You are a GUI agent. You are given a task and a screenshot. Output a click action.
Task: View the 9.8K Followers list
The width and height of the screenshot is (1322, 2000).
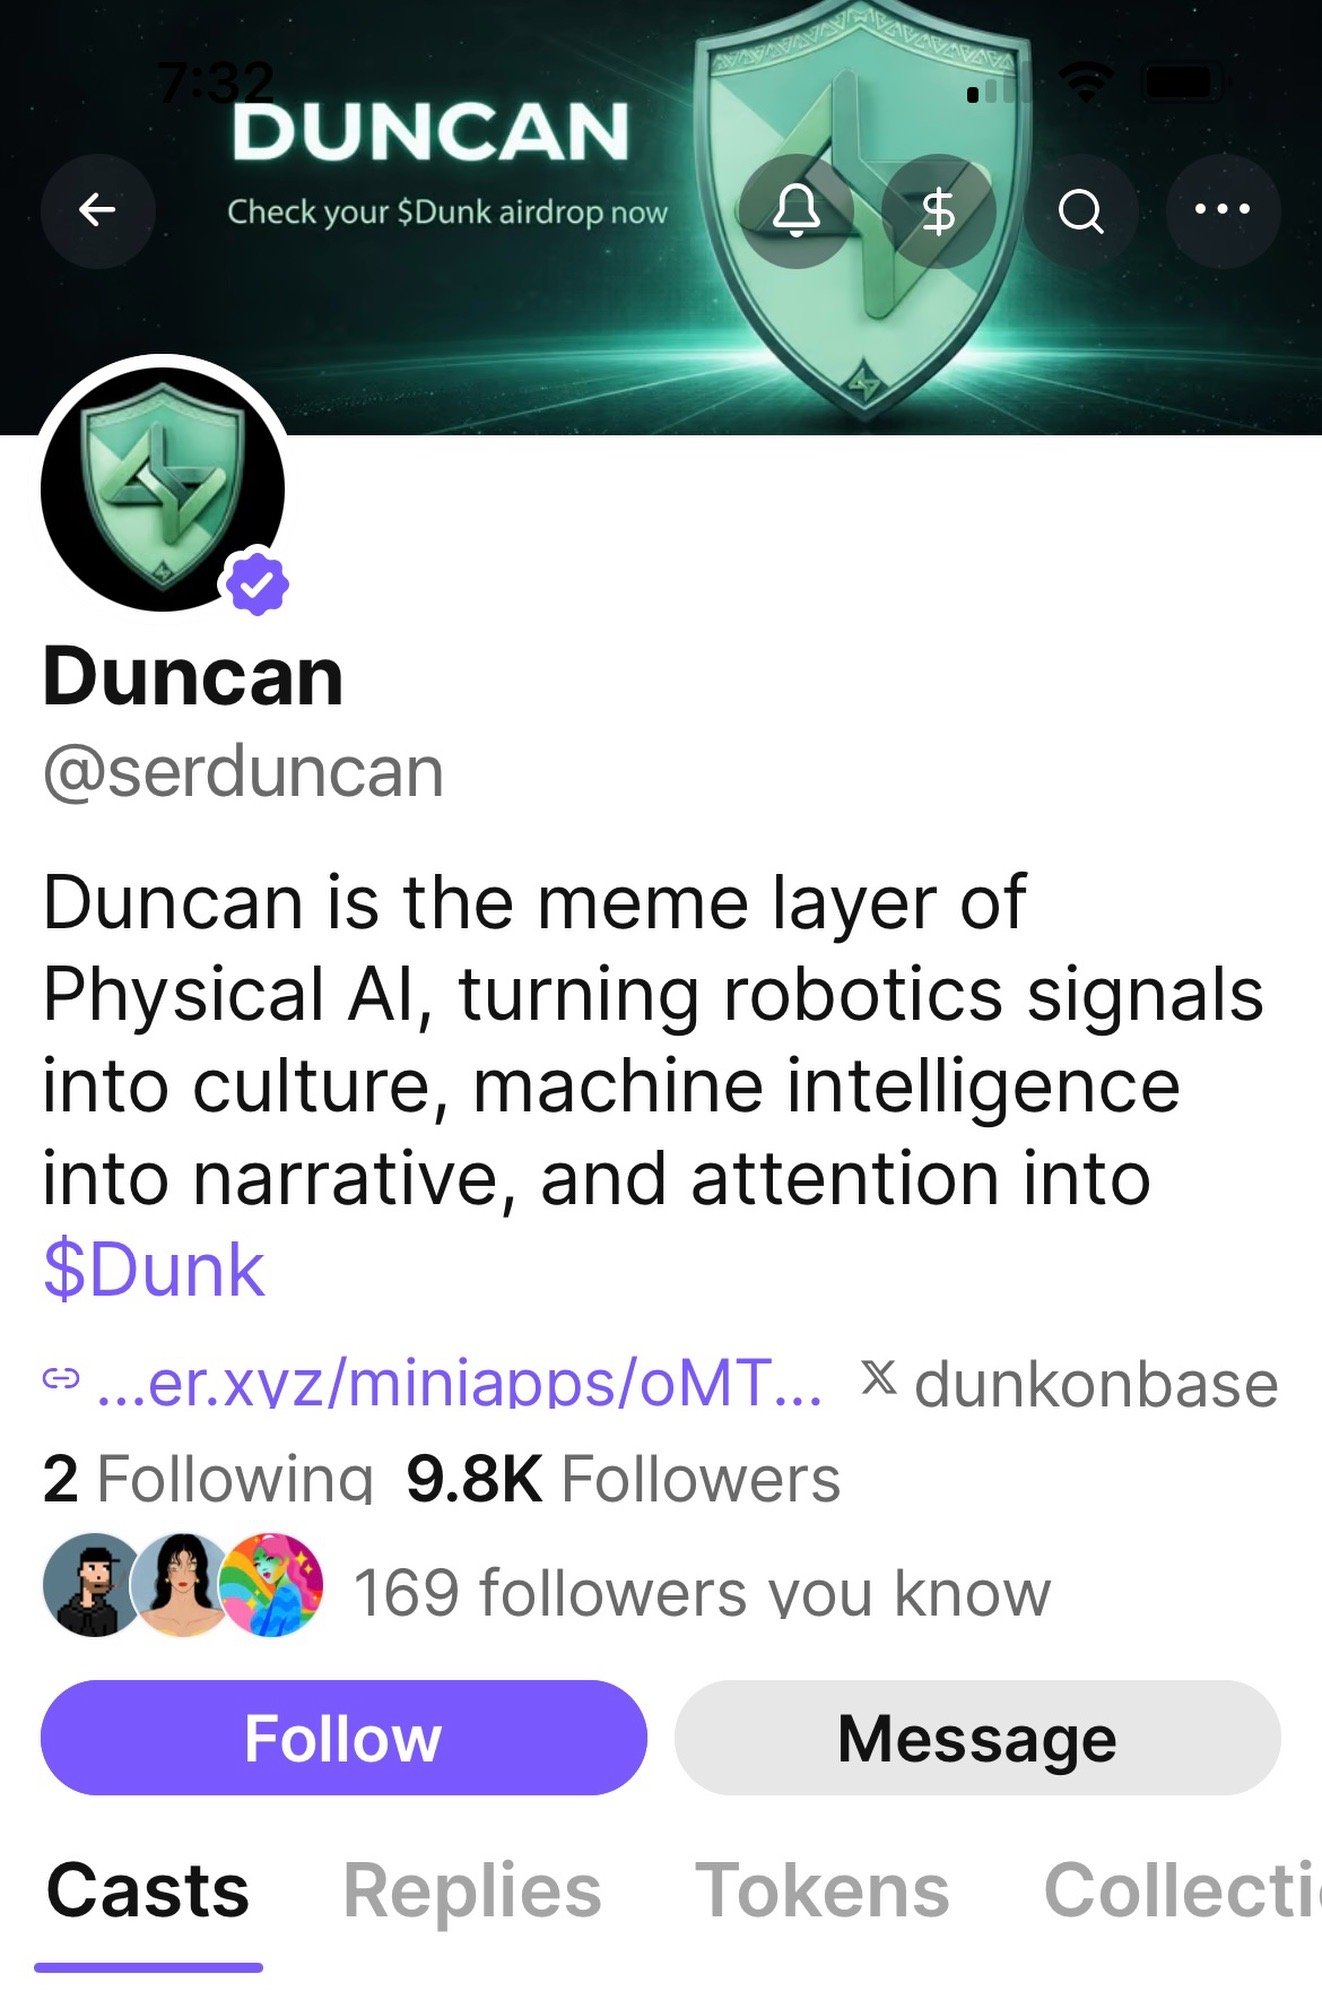623,1478
